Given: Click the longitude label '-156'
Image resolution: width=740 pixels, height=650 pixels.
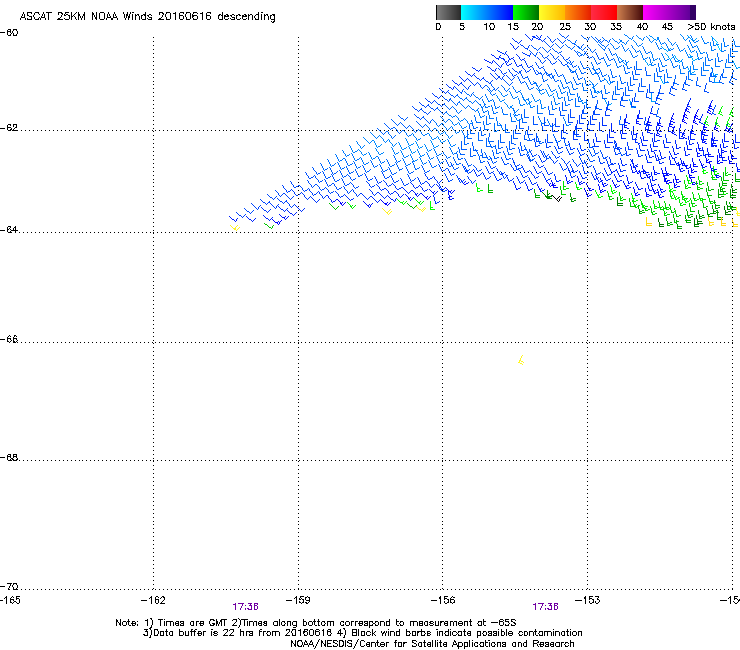Looking at the screenshot, I should click(443, 600).
